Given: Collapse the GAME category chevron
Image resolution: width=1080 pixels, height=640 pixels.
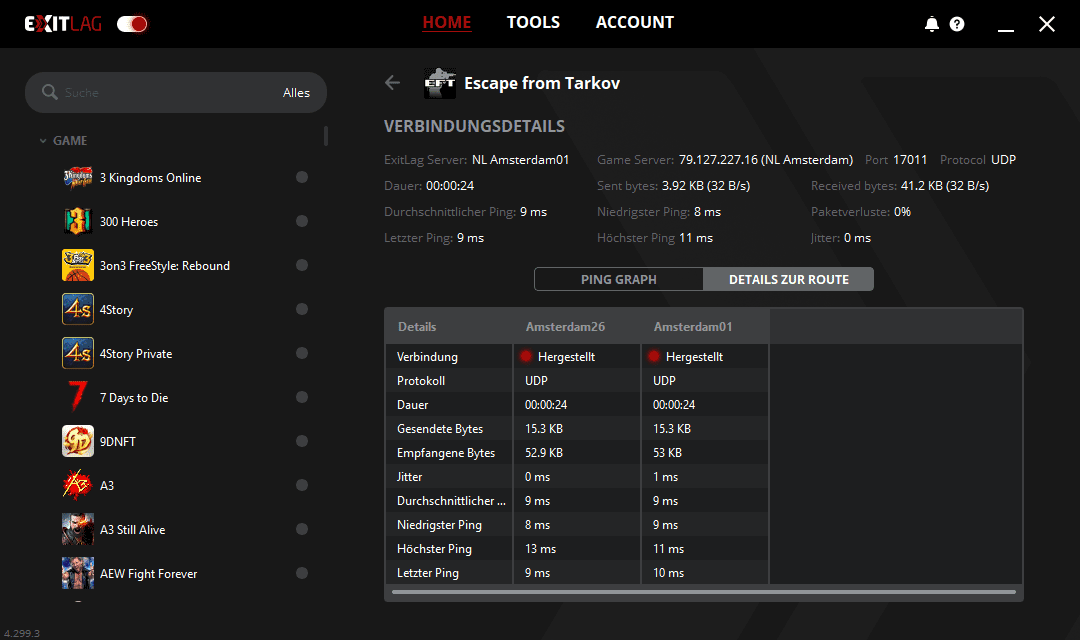Looking at the screenshot, I should click(43, 141).
